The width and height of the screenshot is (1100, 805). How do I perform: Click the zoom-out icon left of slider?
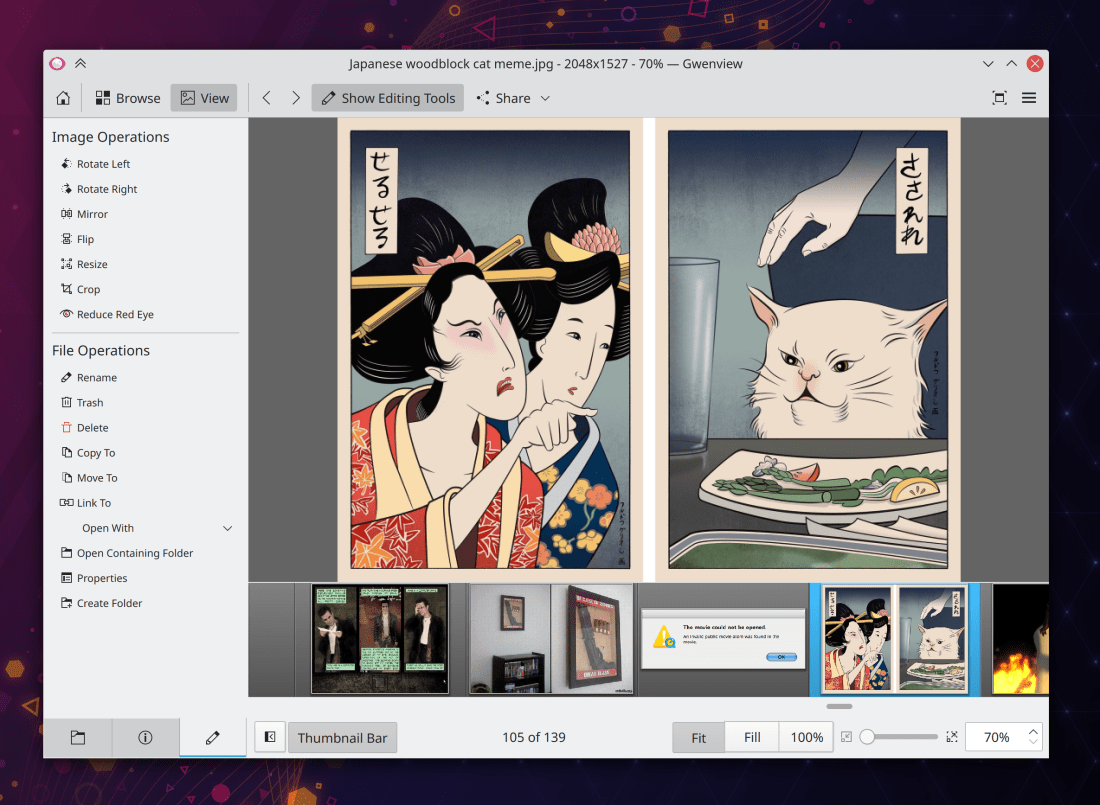846,738
